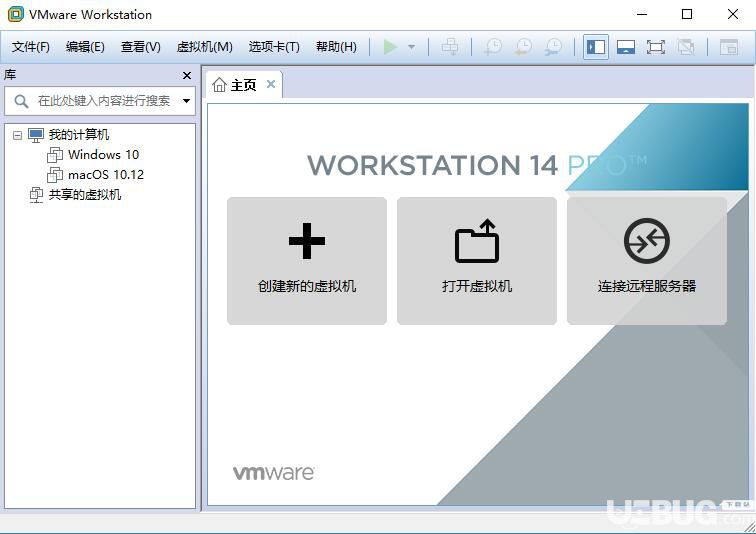Screen dimensions: 756x534
Task: Toggle the thumbnail bar view icon
Action: (626, 47)
